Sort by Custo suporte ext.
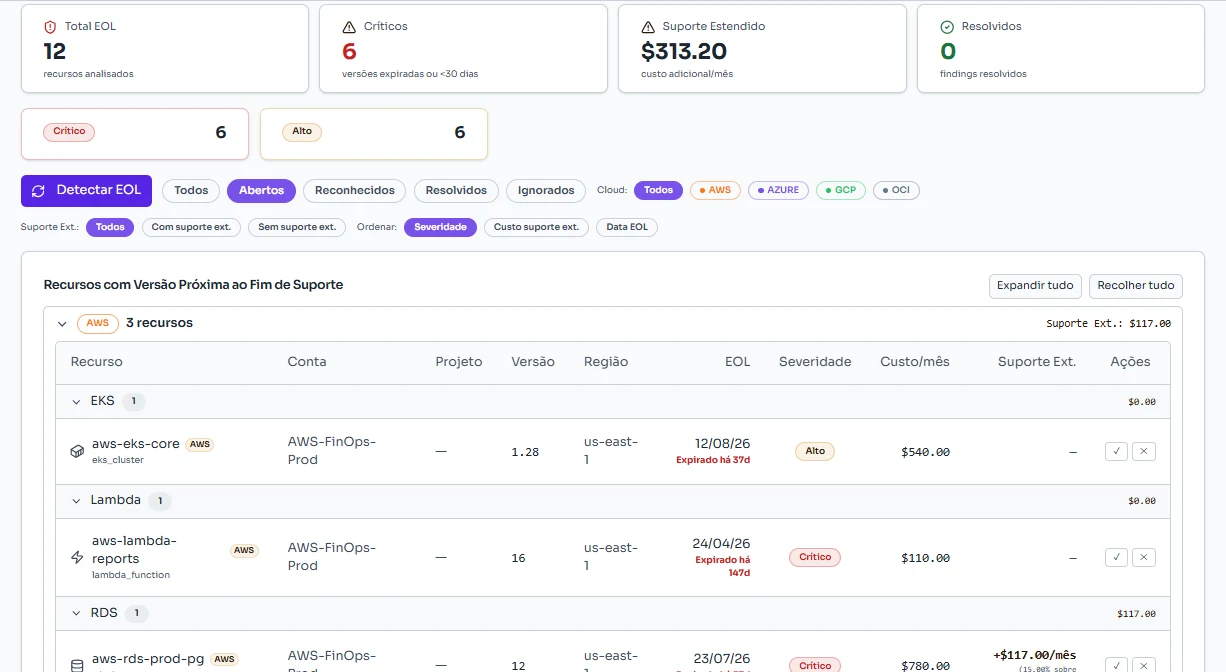The image size is (1226, 672). coord(536,227)
